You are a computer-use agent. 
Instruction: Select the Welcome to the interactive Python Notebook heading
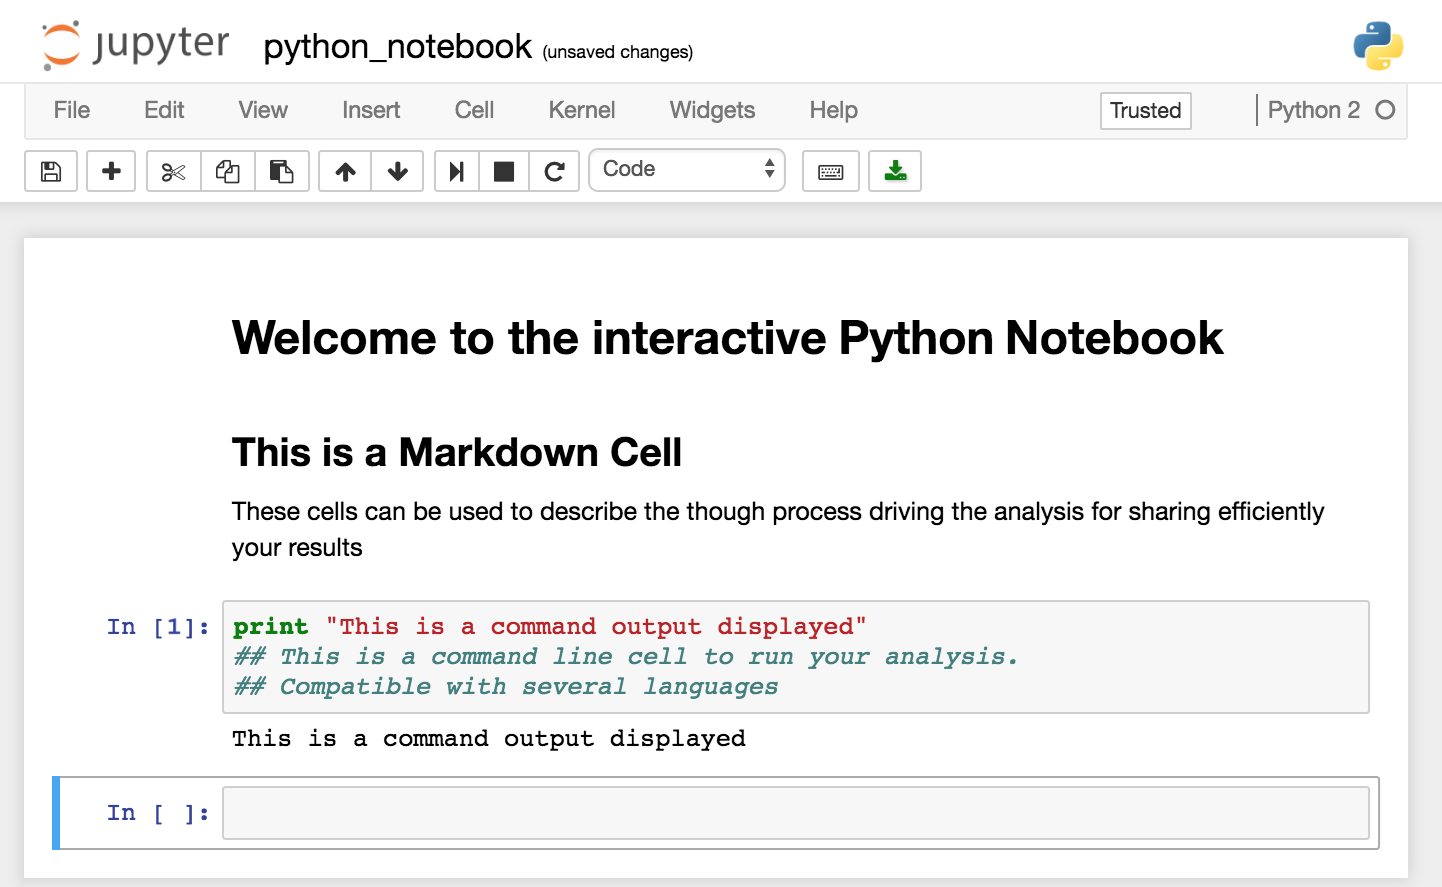pos(727,338)
